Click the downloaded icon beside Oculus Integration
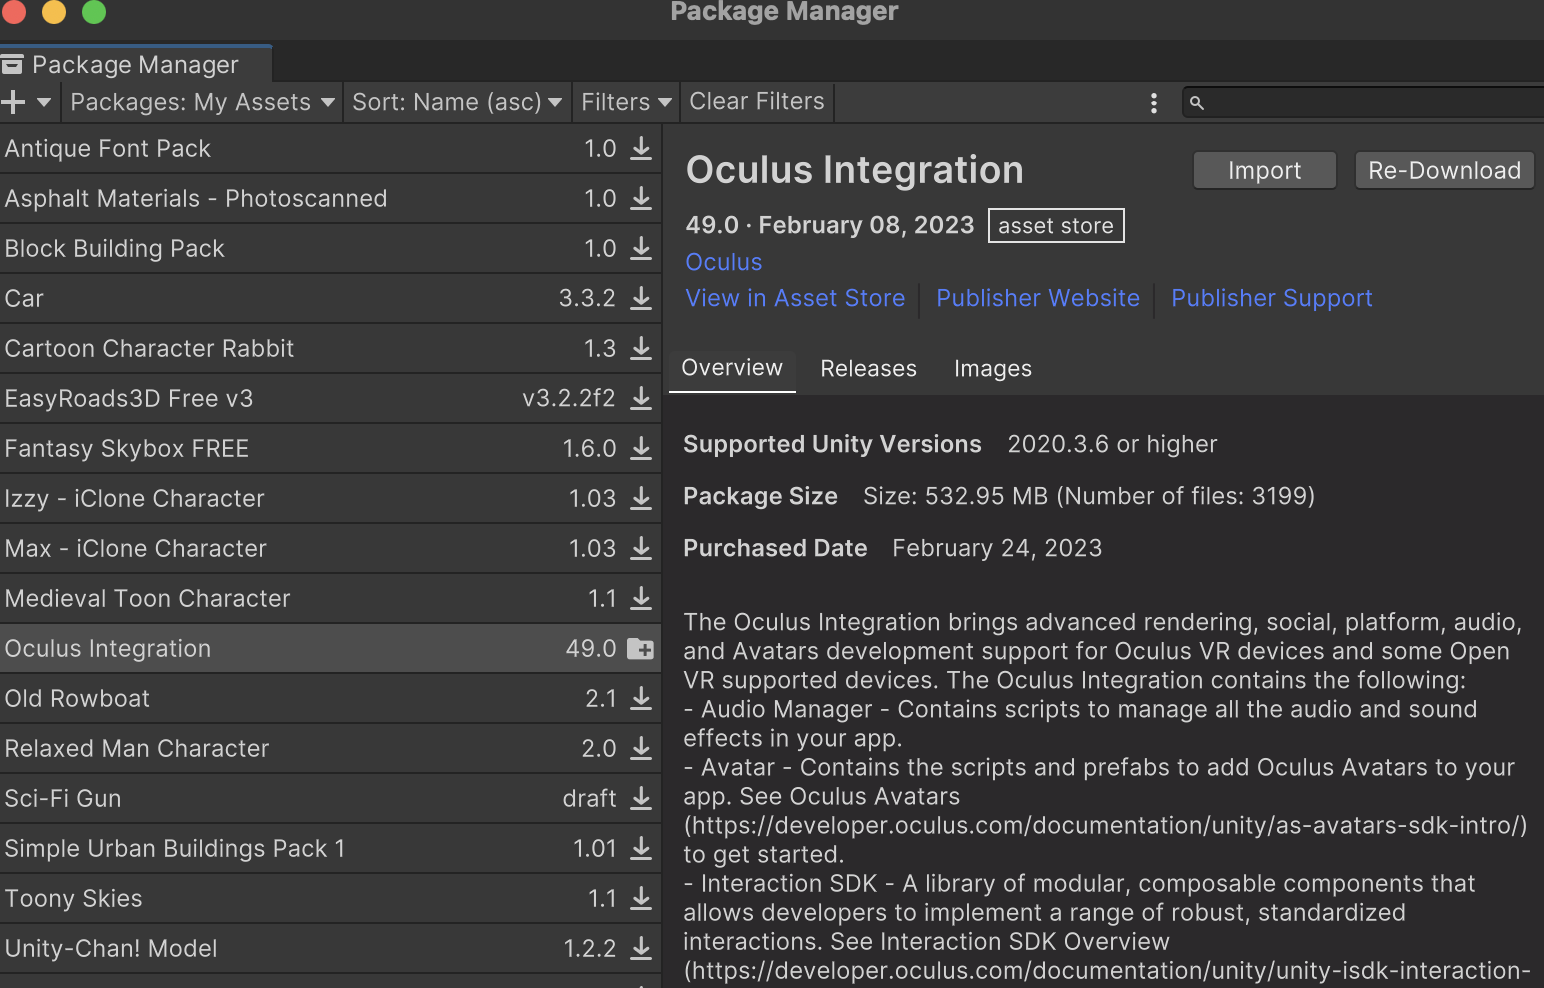This screenshot has height=988, width=1544. 639,648
